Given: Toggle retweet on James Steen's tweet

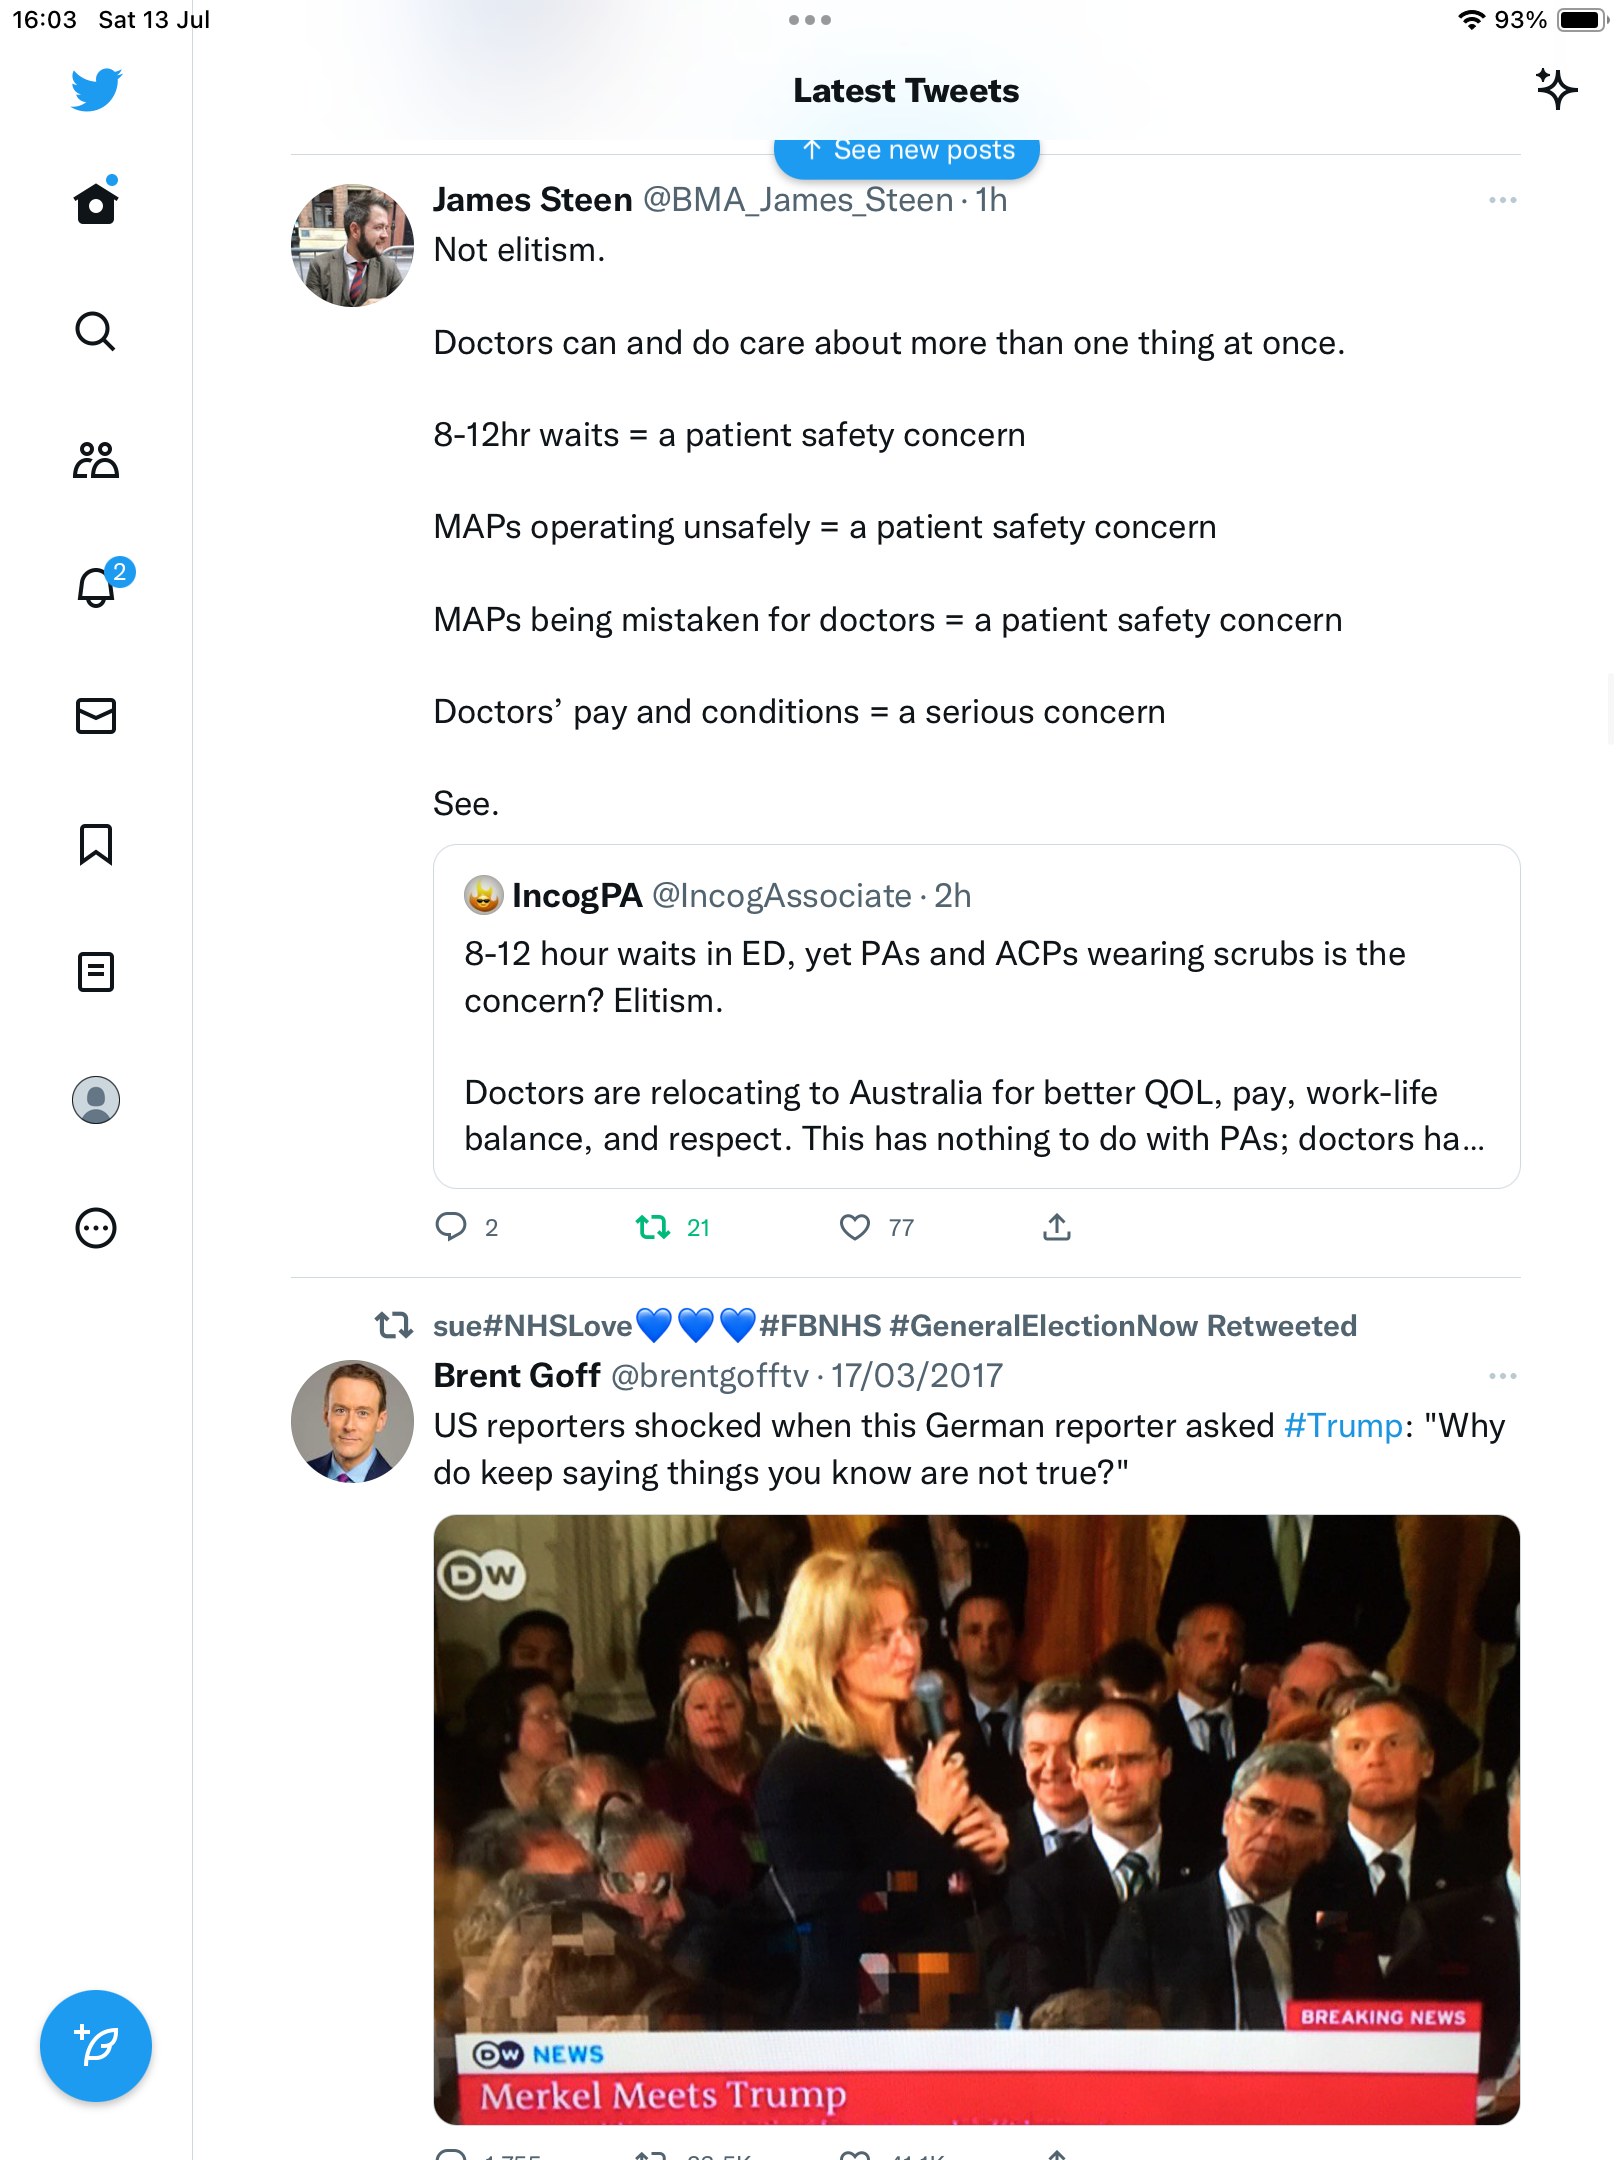Looking at the screenshot, I should pos(654,1227).
